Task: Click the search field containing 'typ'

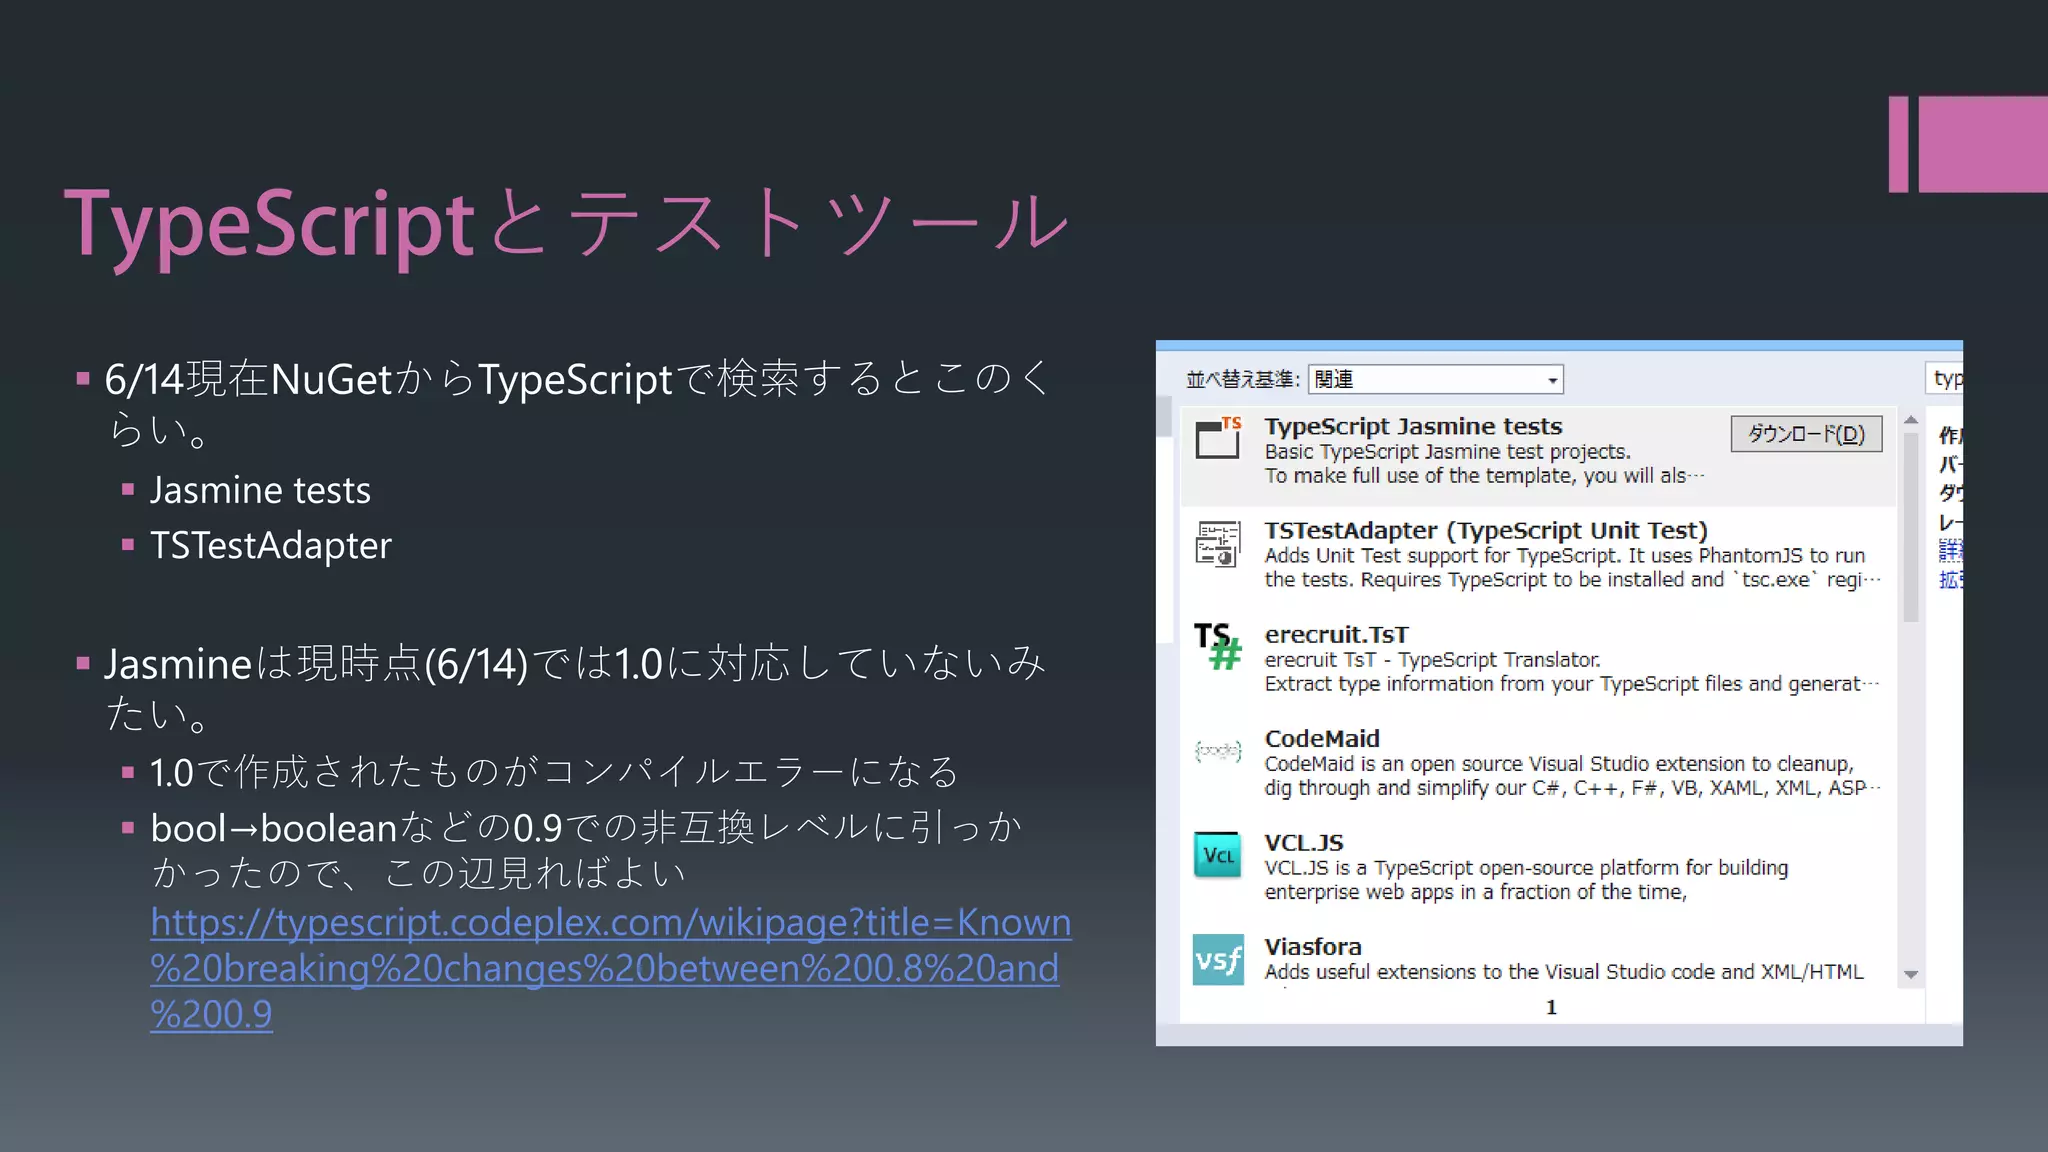Action: coord(1944,379)
